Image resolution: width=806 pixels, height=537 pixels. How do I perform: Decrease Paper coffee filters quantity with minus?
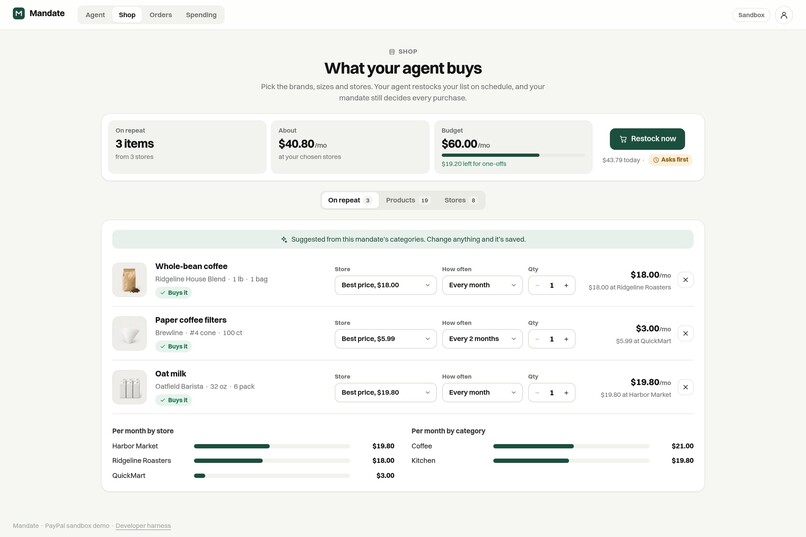coord(537,339)
